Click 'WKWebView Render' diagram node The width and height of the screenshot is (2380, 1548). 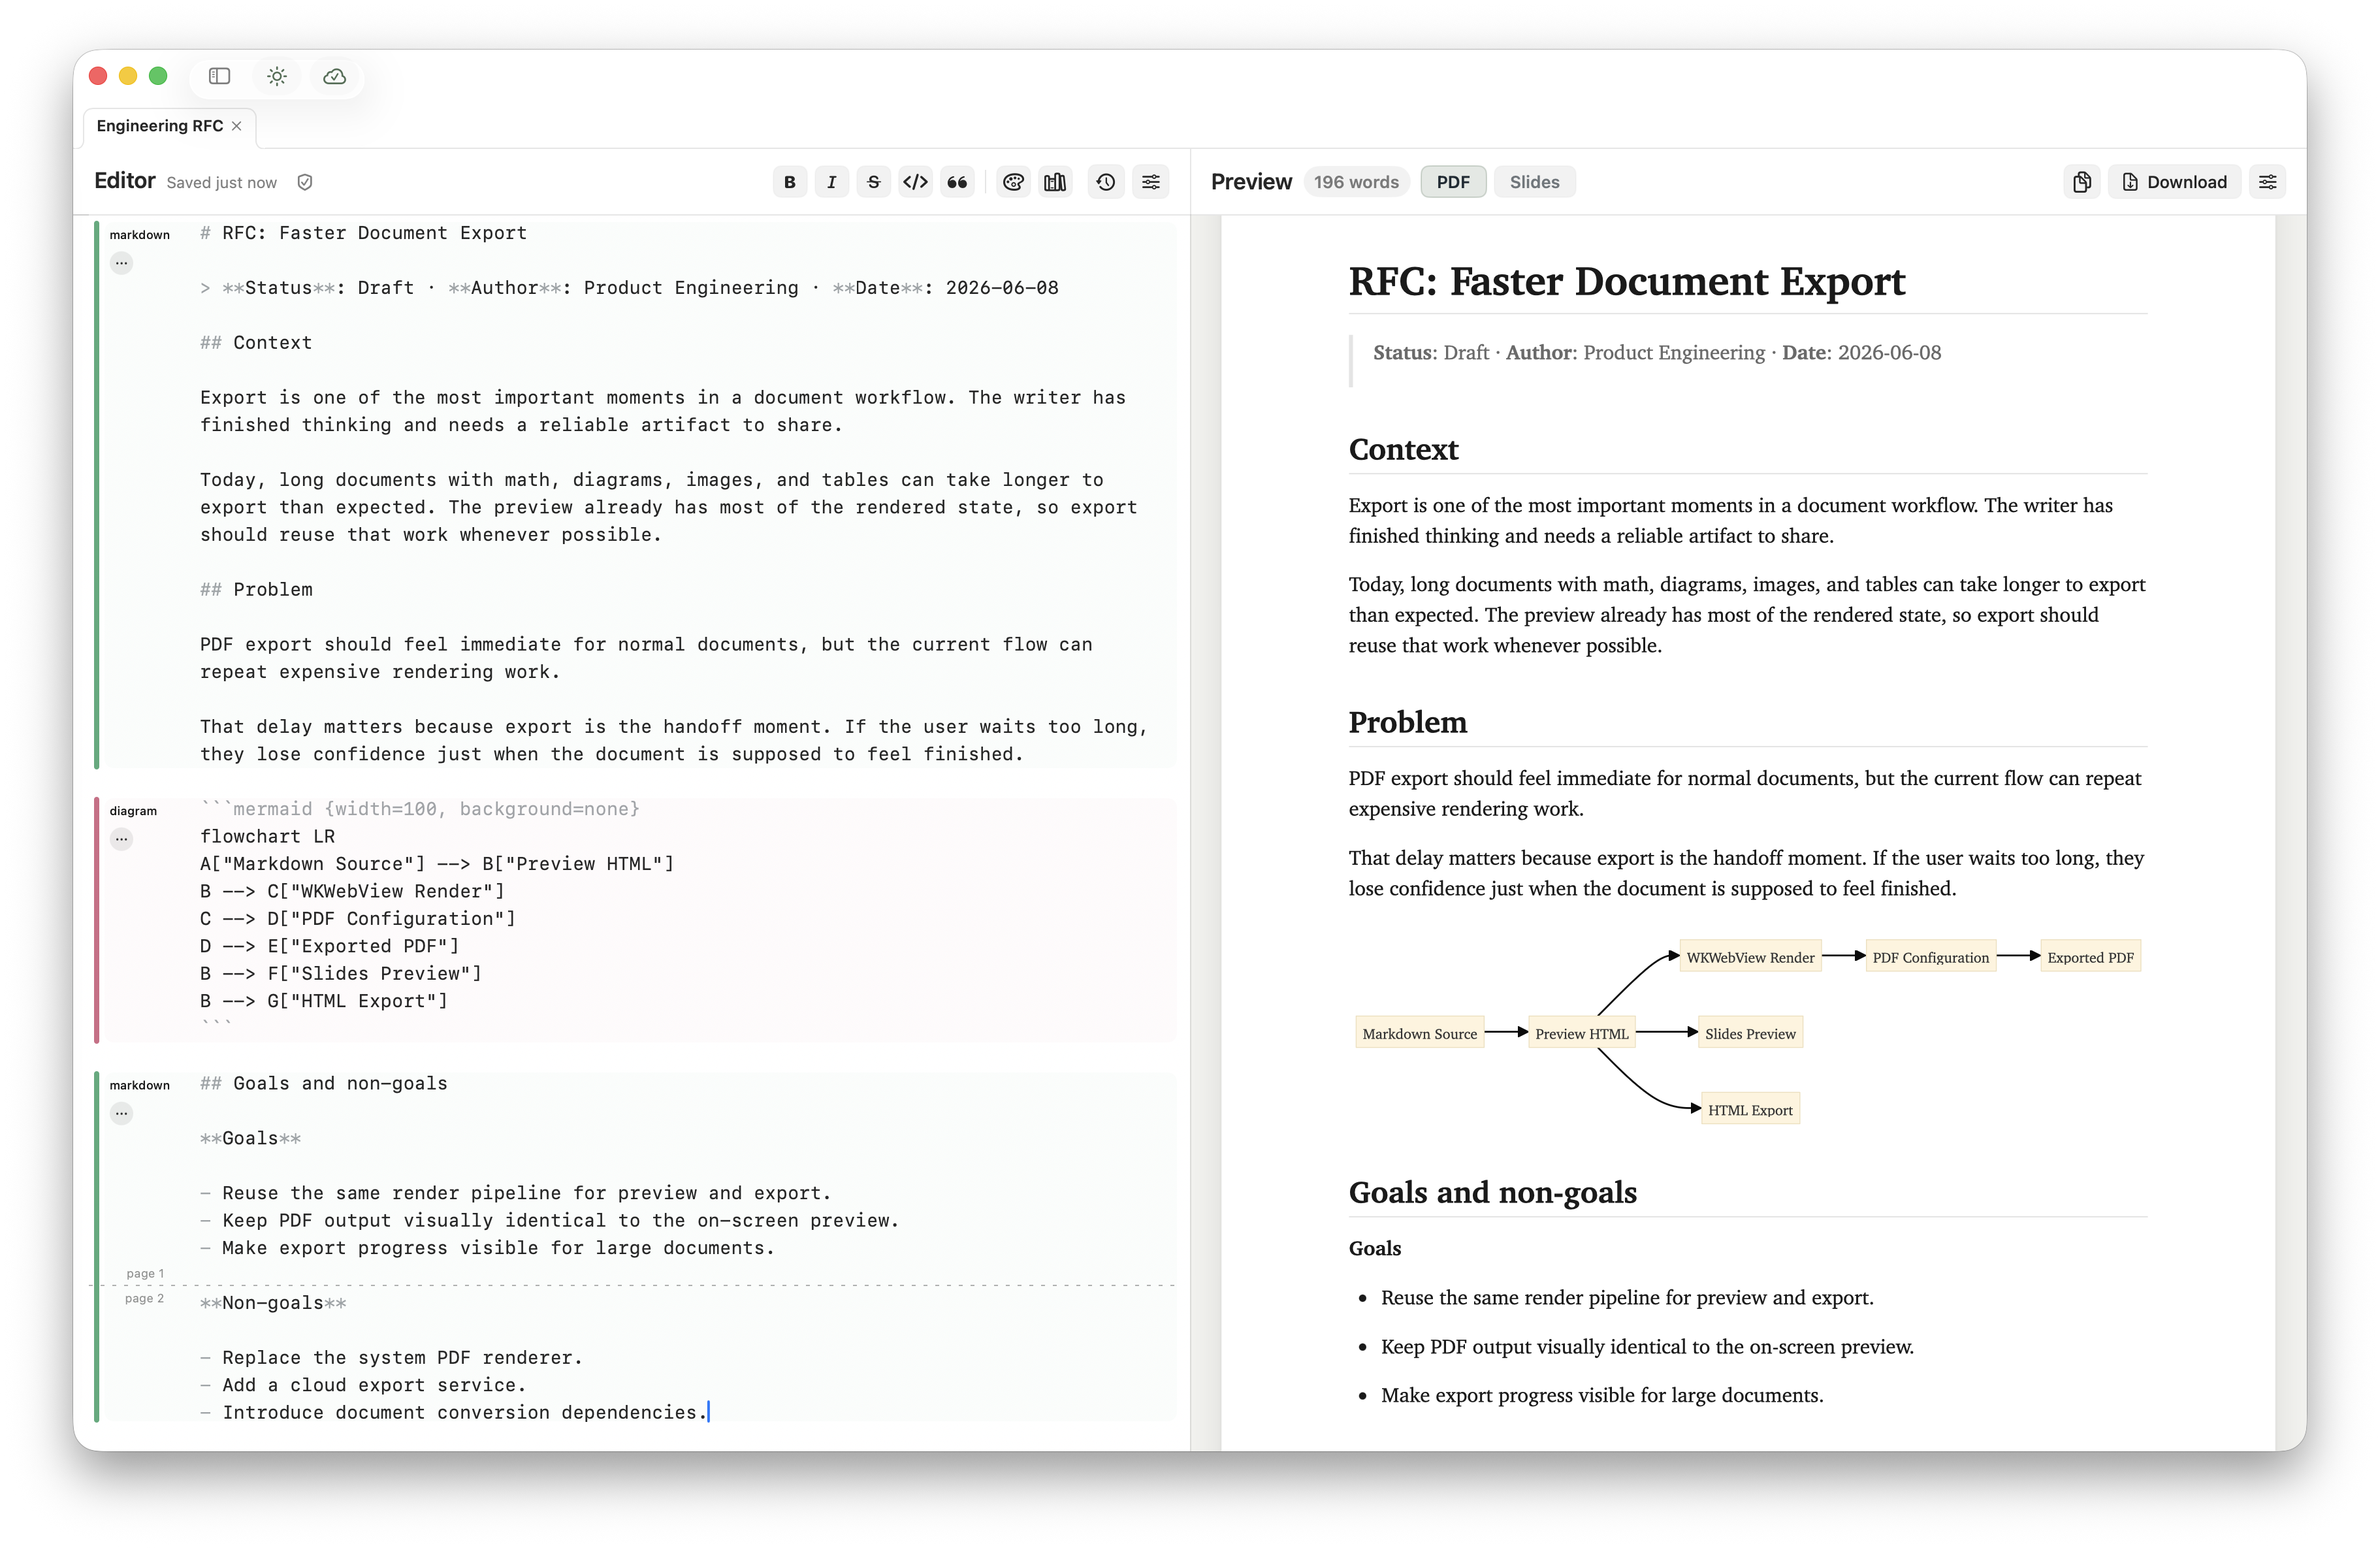click(1750, 957)
